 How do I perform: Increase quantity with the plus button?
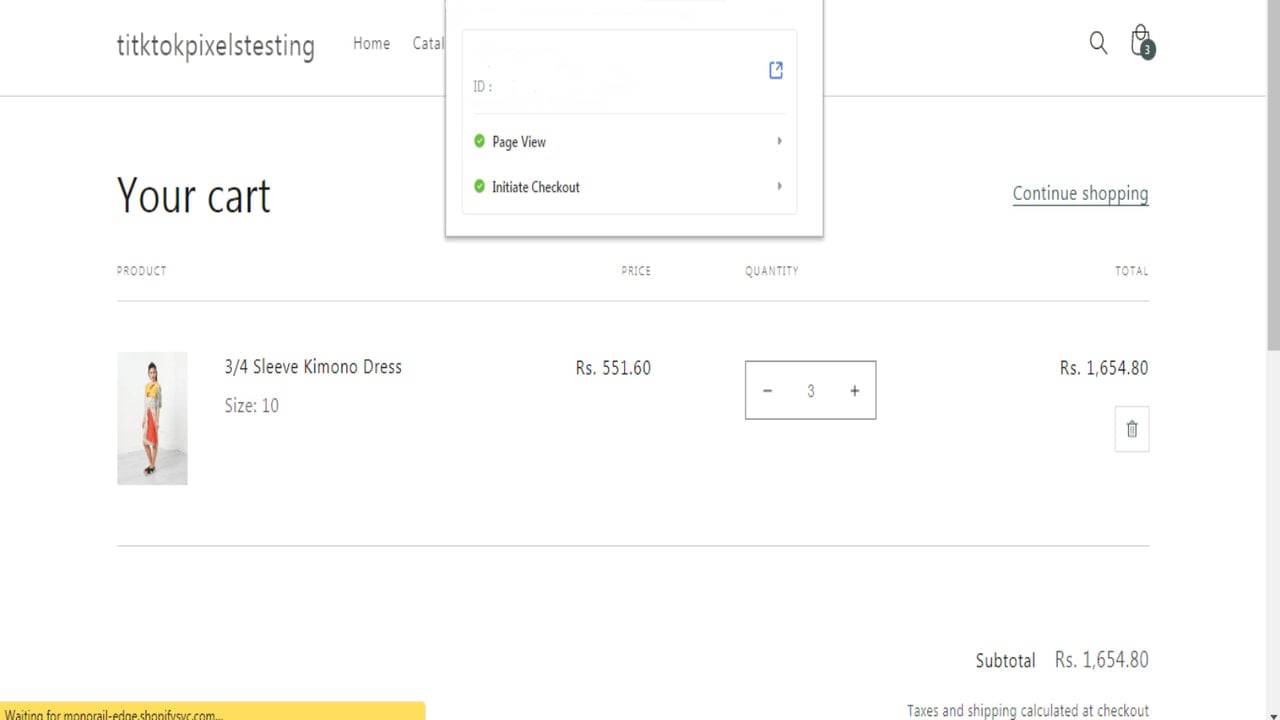[854, 391]
